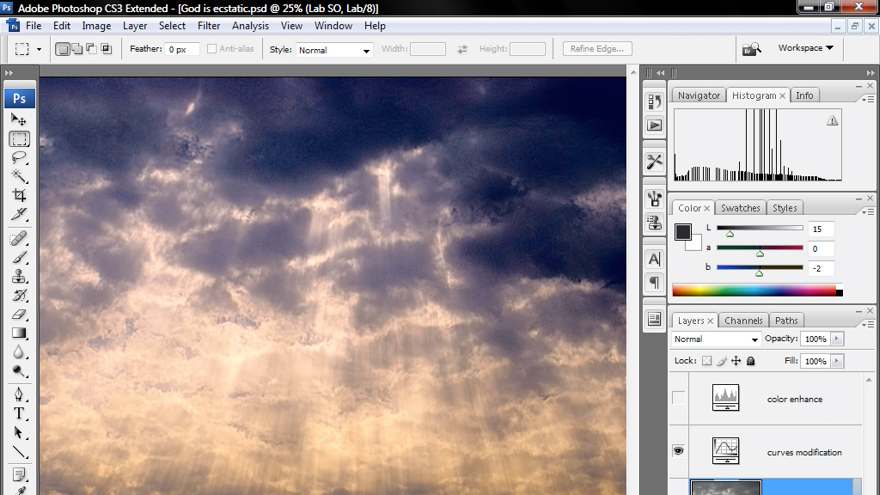The height and width of the screenshot is (495, 880).
Task: Expand the toolbox to two columns
Action: point(8,73)
